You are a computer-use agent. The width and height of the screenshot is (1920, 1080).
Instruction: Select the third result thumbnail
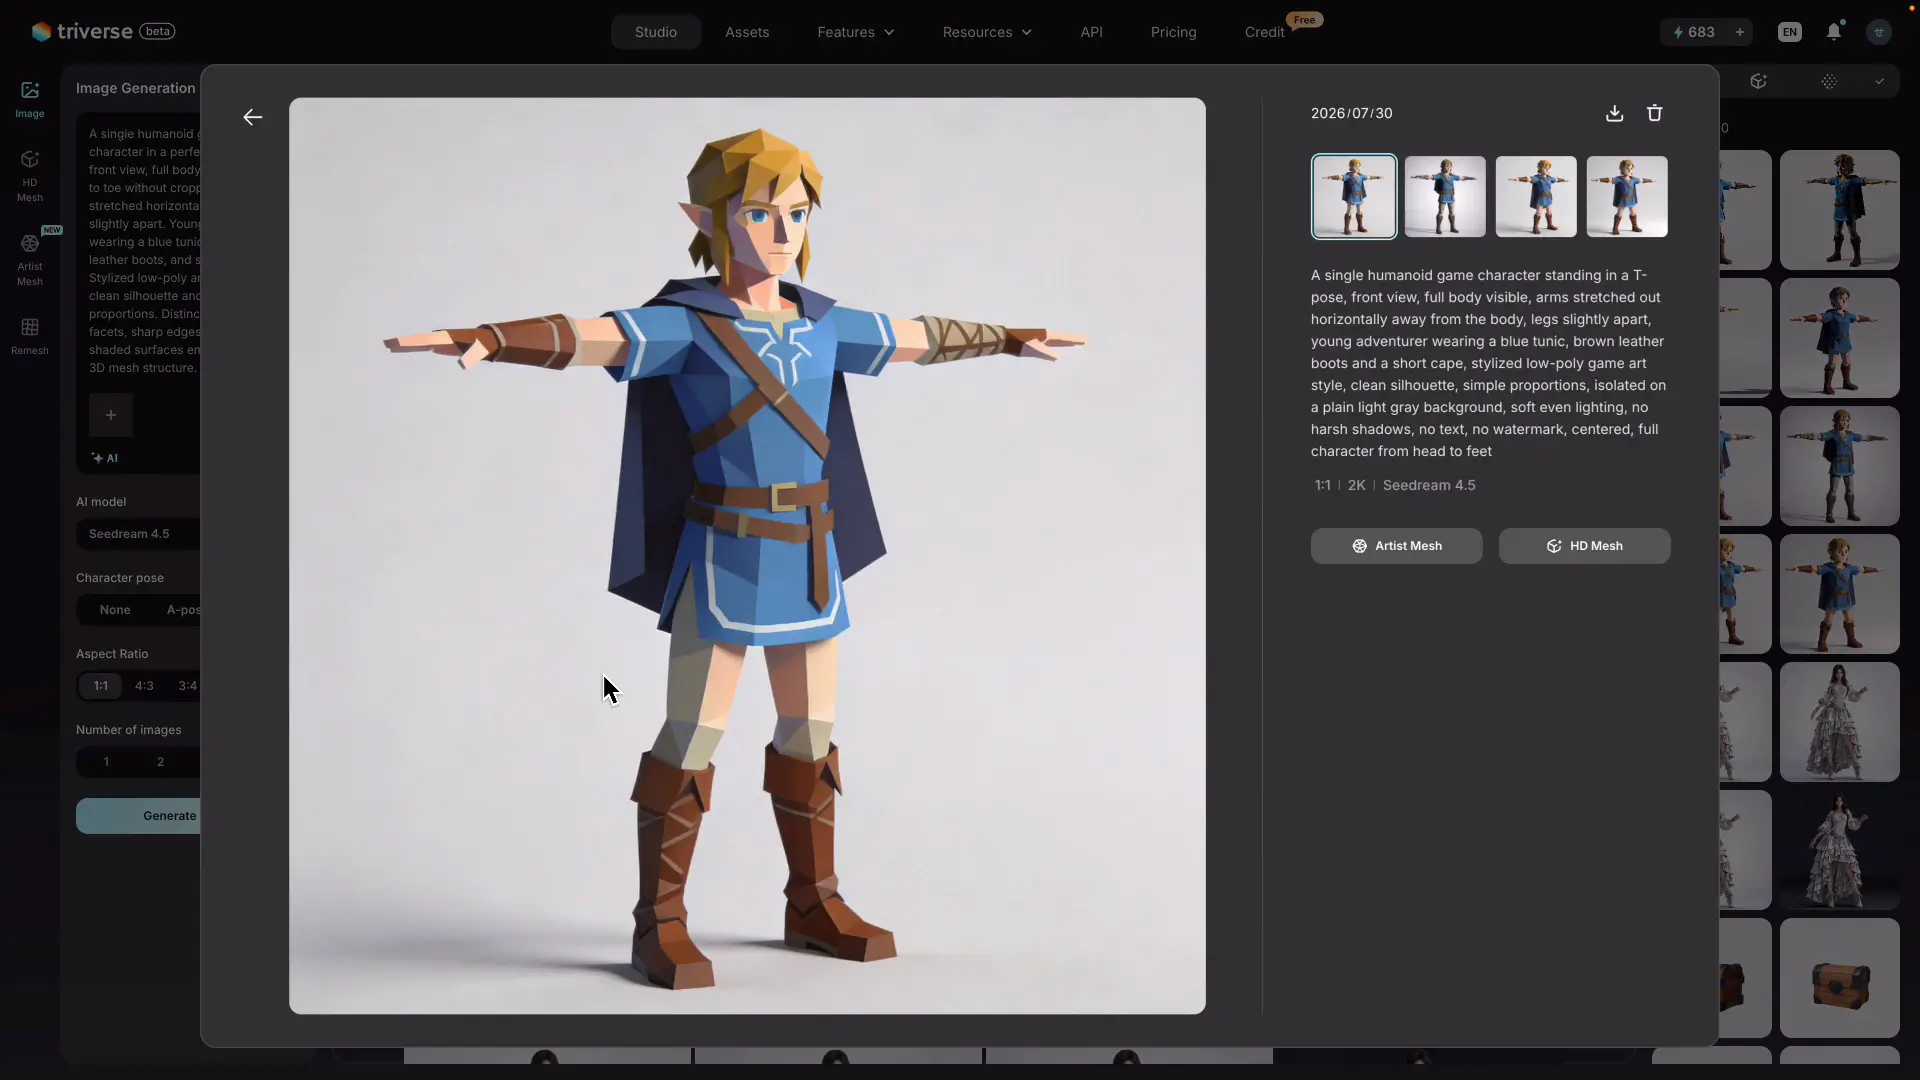(1536, 197)
